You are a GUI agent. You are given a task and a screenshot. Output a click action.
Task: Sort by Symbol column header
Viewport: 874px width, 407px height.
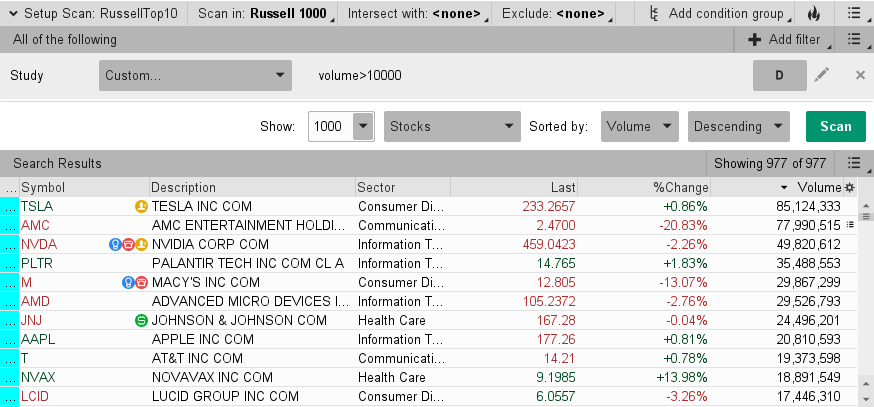[x=85, y=187]
